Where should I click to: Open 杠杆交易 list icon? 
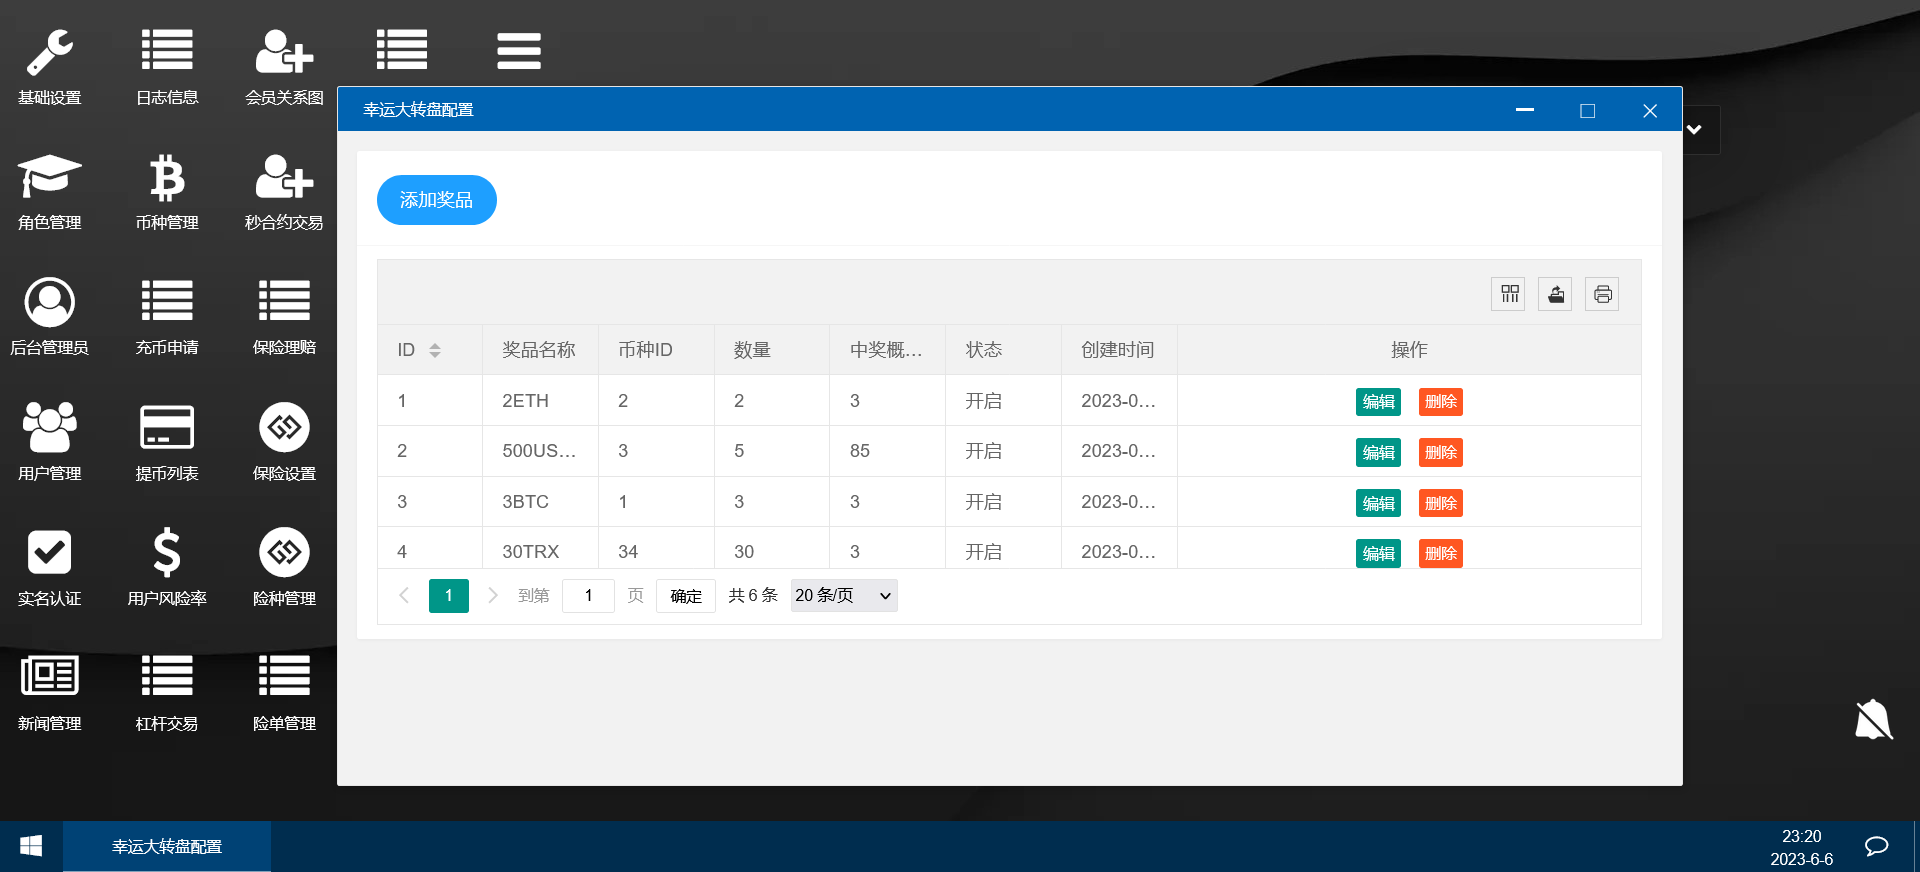click(167, 676)
